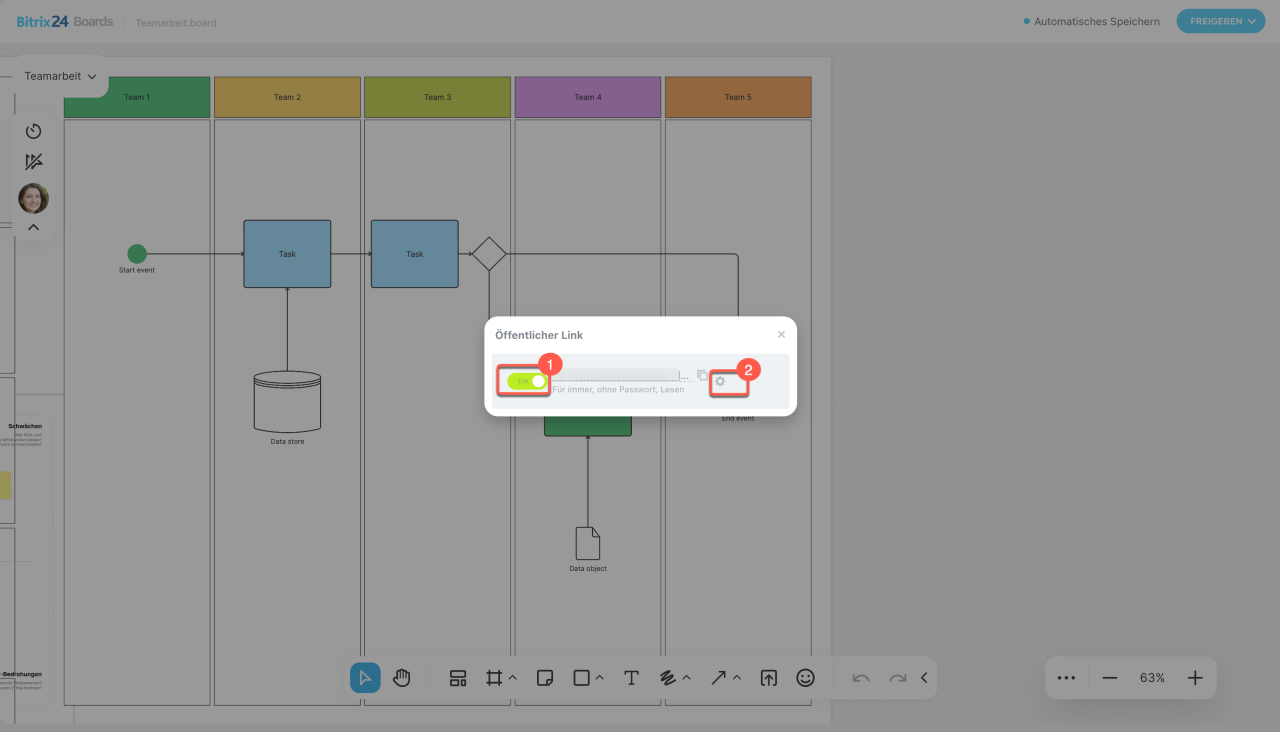Open the templates layout tool
The width and height of the screenshot is (1280, 732).
point(458,678)
